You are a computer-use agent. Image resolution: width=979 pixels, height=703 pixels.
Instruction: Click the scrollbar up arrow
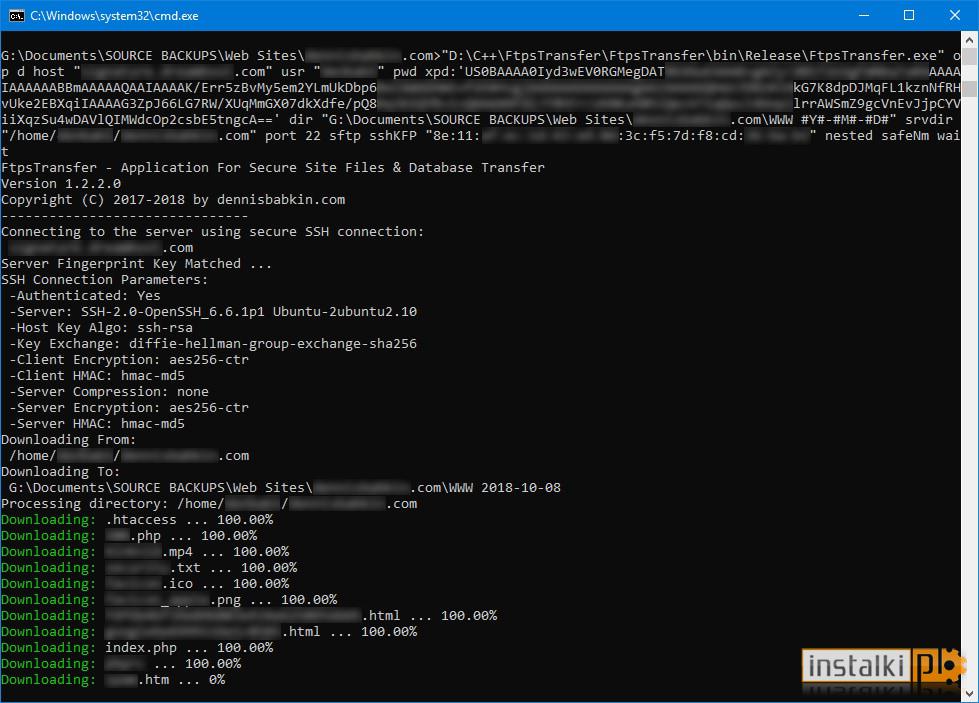click(x=969, y=40)
